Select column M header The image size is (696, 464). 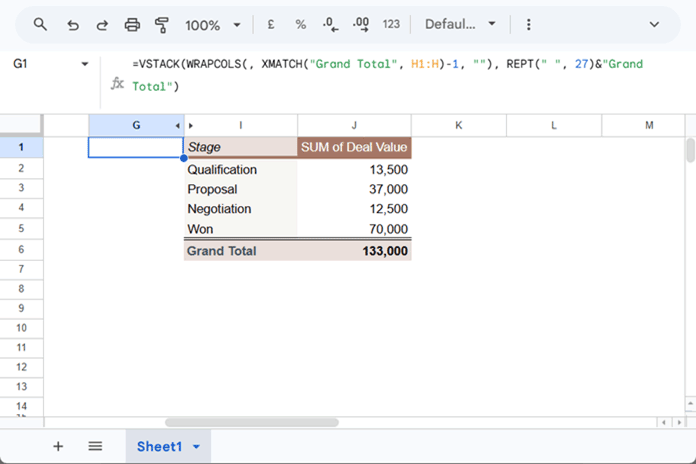point(649,125)
